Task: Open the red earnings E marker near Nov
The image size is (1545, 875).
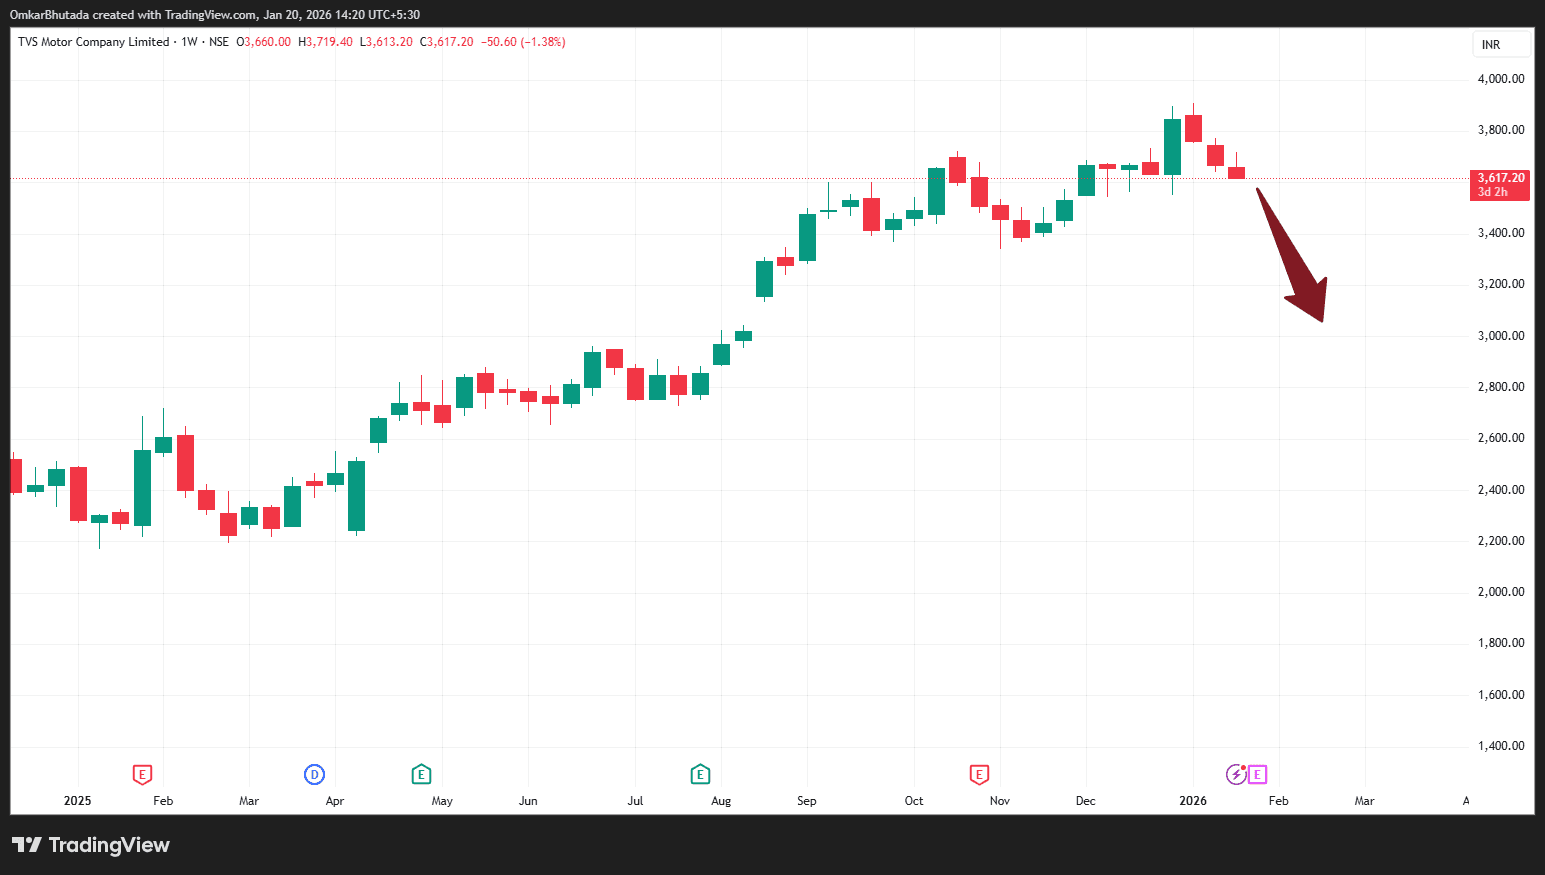Action: point(979,774)
